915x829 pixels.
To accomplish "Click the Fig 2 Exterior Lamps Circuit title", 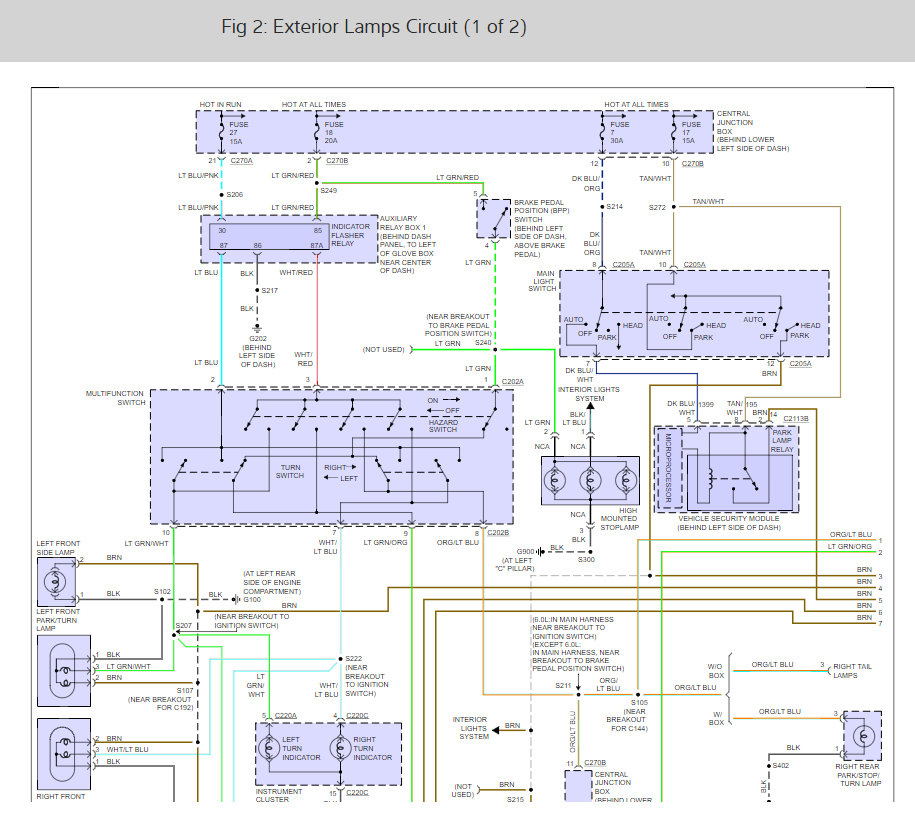I will point(374,27).
